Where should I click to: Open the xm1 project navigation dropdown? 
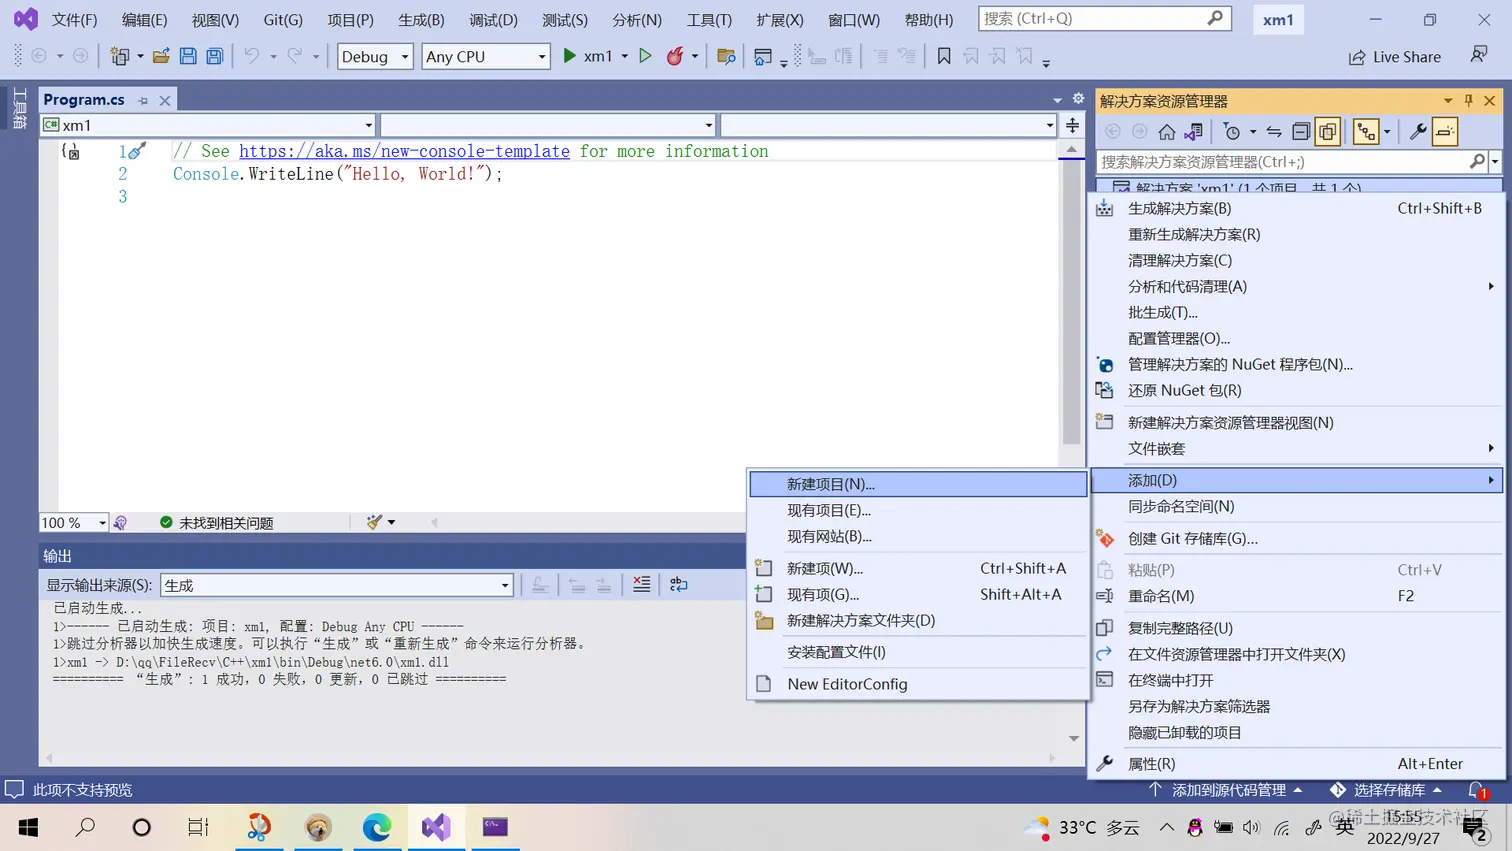pos(208,125)
